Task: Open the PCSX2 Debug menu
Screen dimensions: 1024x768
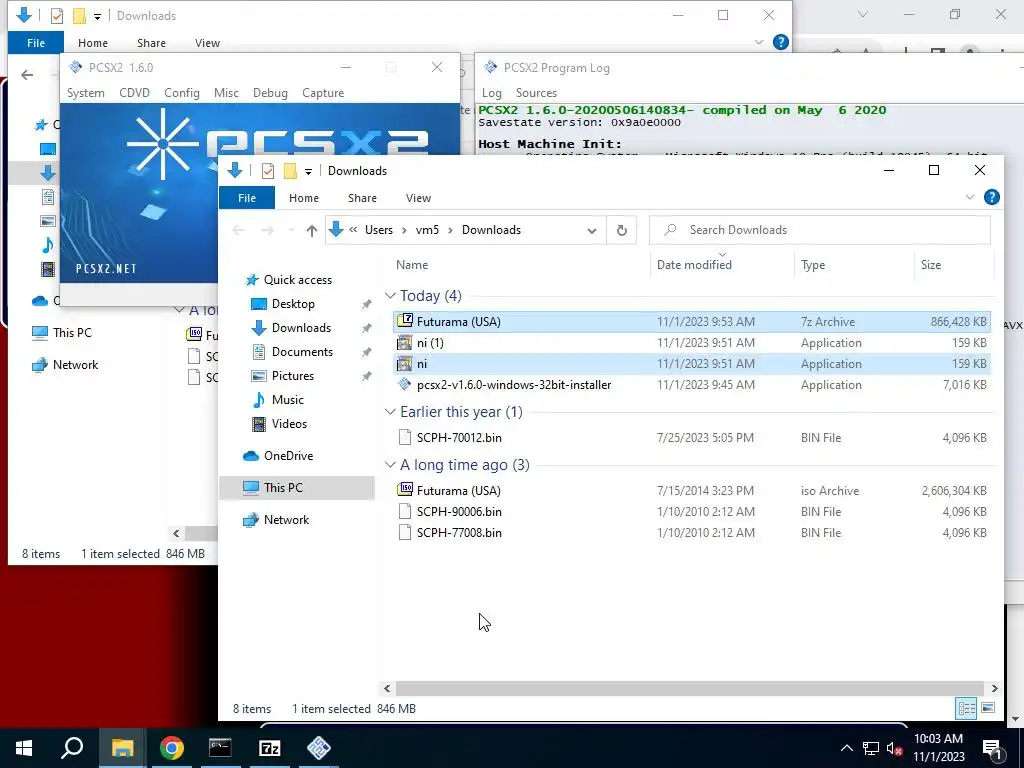Action: click(270, 93)
